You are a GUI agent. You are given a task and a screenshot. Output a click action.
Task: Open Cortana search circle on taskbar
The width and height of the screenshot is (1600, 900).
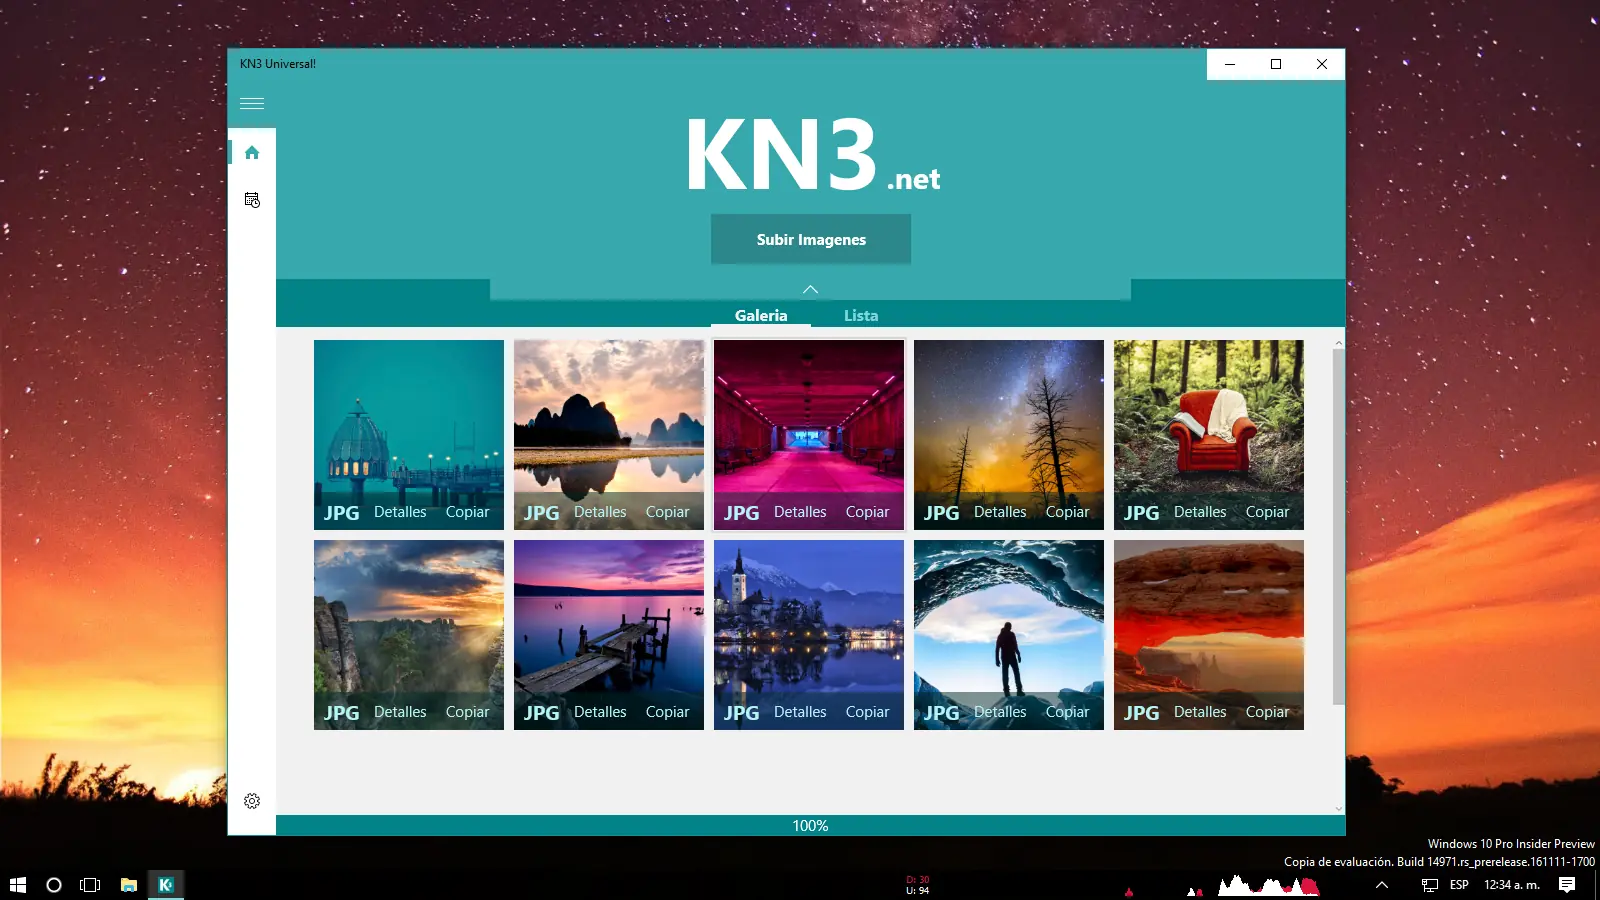[54, 885]
